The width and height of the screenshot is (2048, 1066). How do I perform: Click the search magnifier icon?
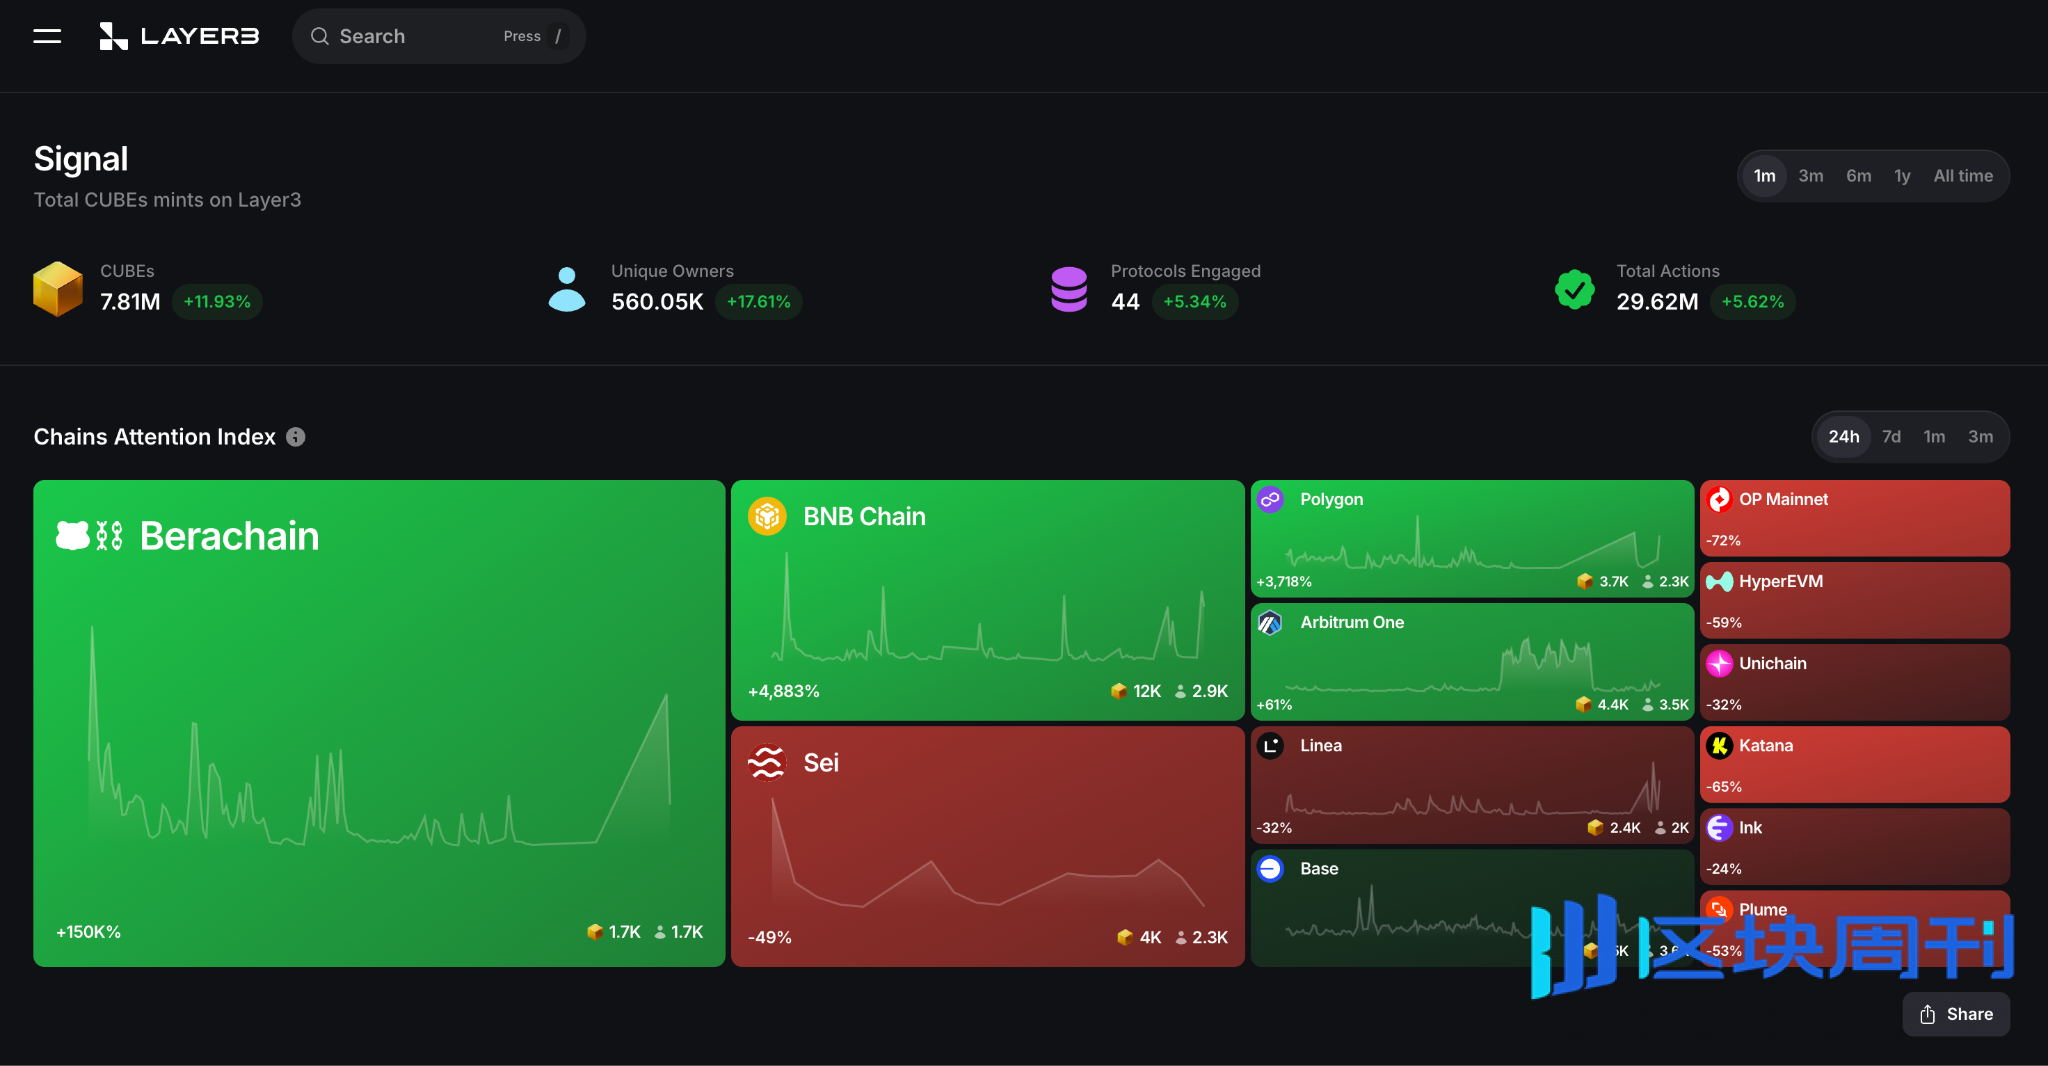pos(320,36)
